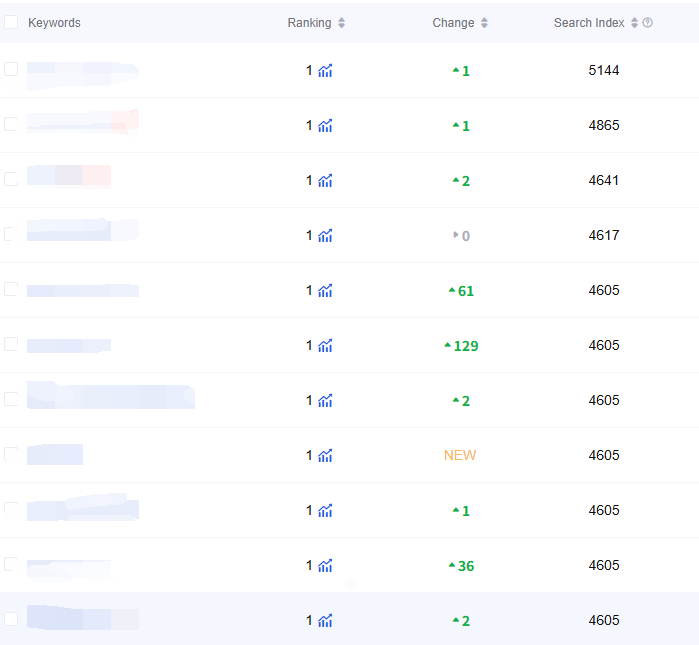Sort by Change using its sort arrows
The width and height of the screenshot is (699, 645).
485,23
